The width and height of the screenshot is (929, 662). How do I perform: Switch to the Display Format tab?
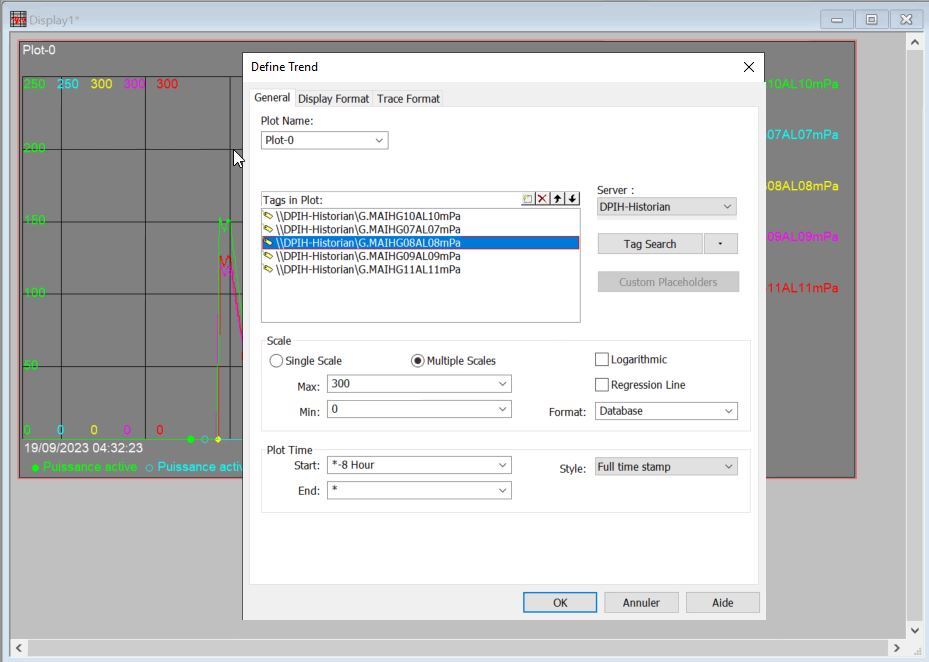pos(333,99)
